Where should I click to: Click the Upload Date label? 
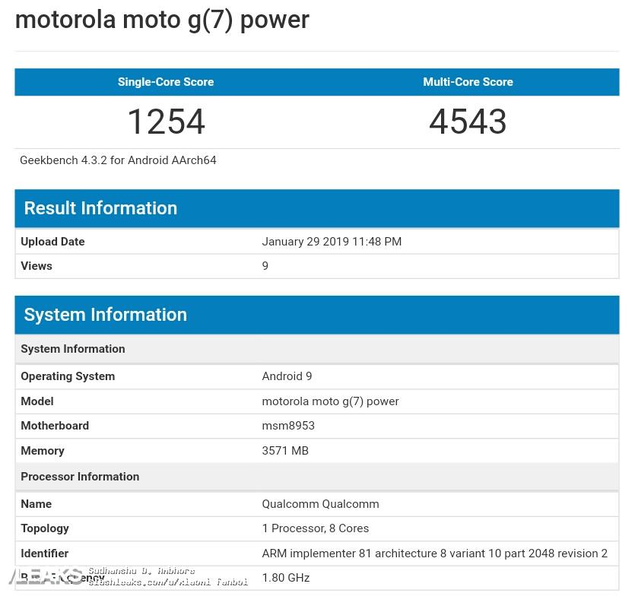(x=53, y=242)
